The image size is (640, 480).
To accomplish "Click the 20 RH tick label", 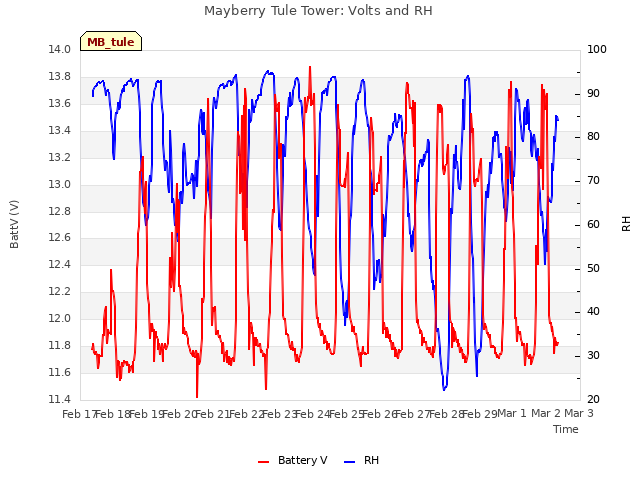I will [593, 399].
